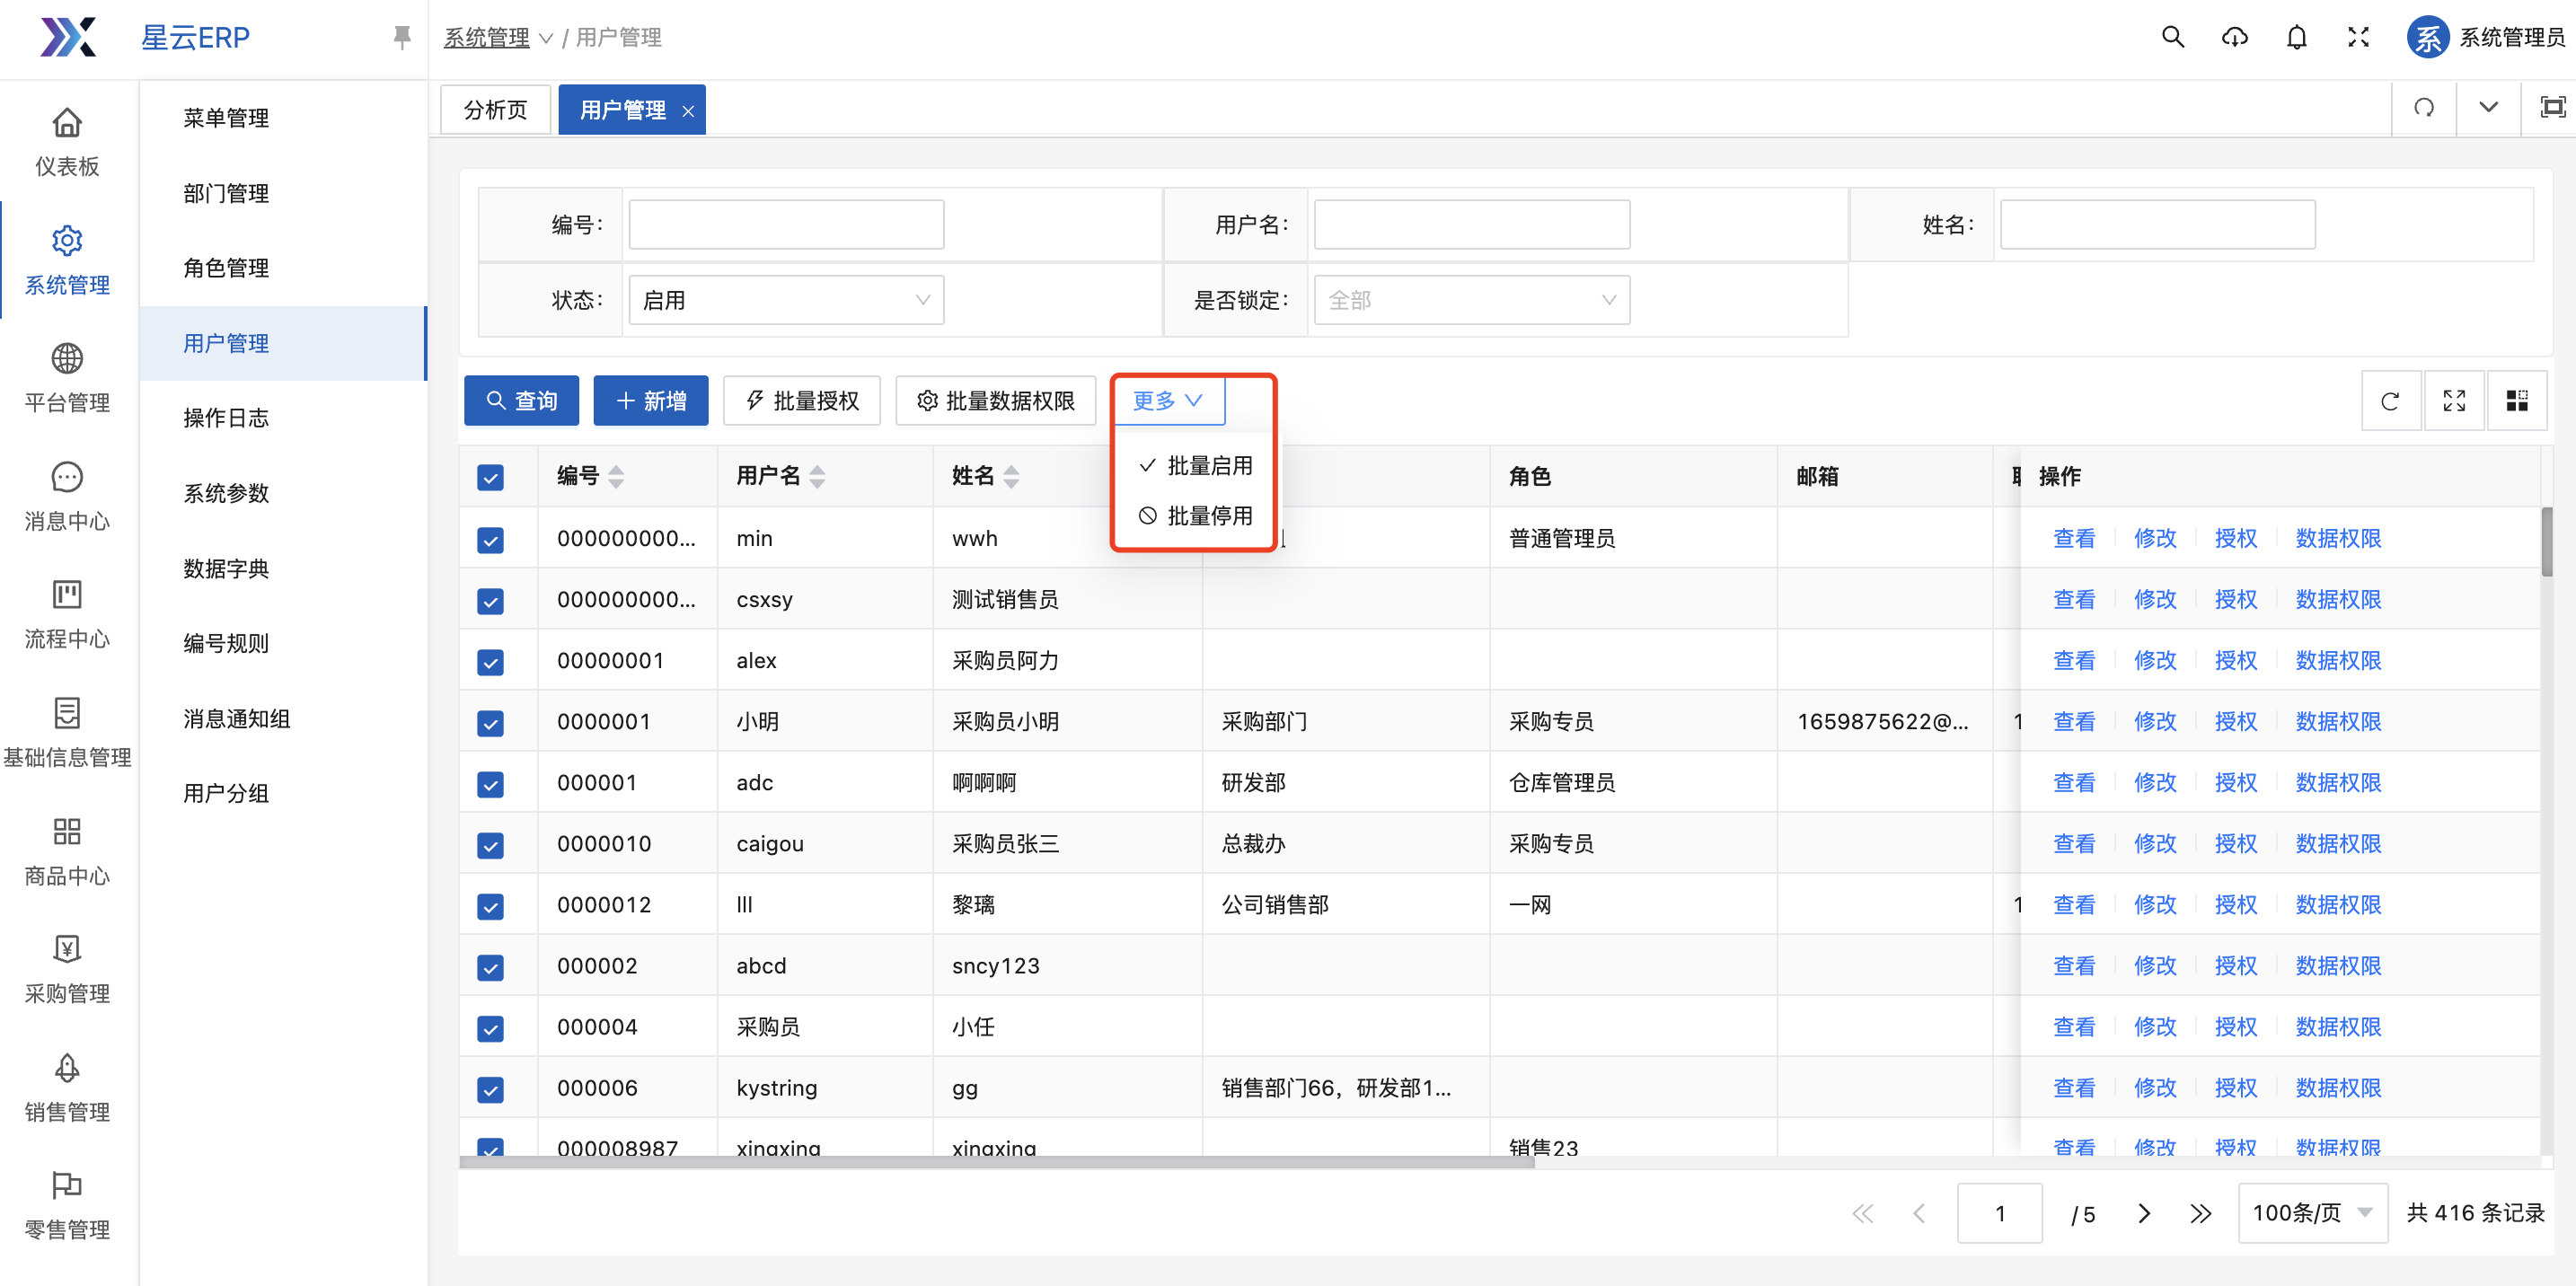2576x1286 pixels.
Task: Click 数据权限 link for user min
Action: (2337, 538)
